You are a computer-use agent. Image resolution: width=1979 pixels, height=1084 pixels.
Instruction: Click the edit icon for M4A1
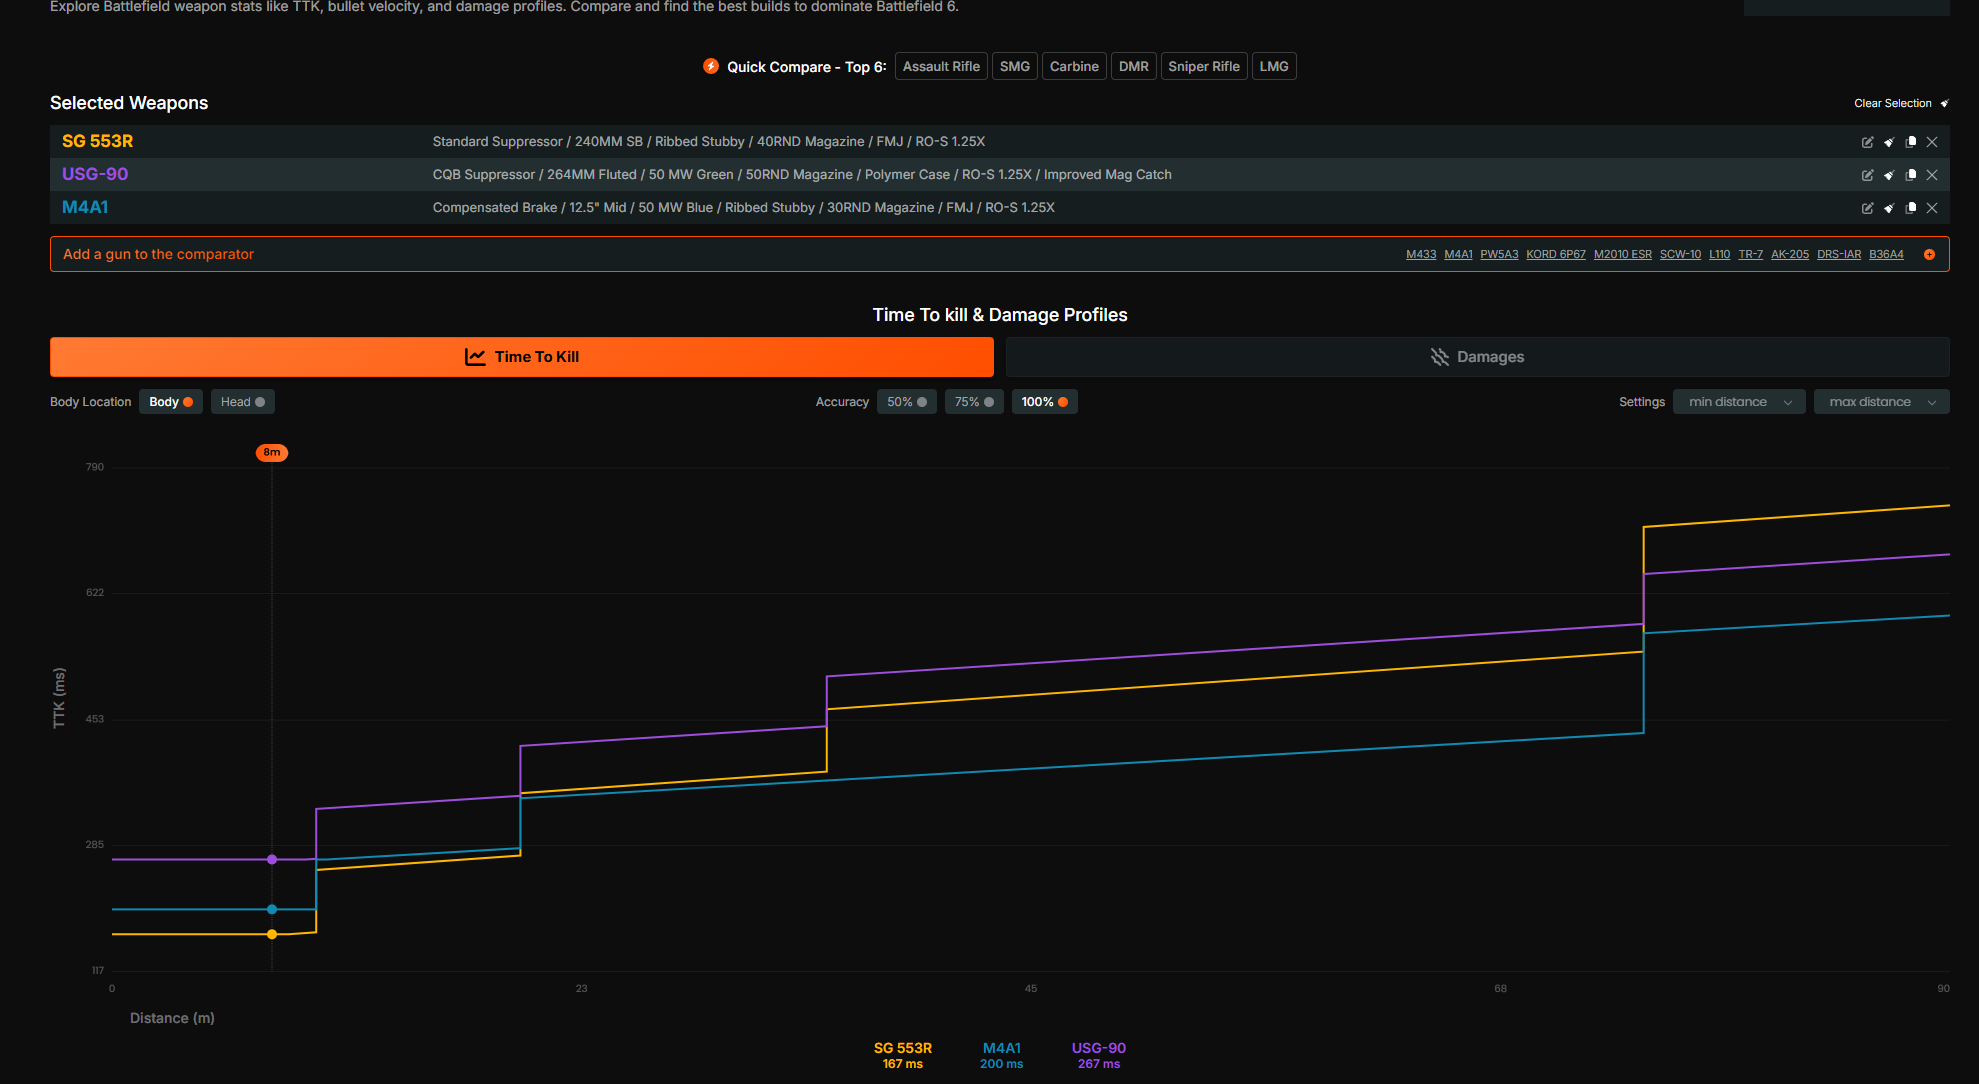coord(1867,208)
